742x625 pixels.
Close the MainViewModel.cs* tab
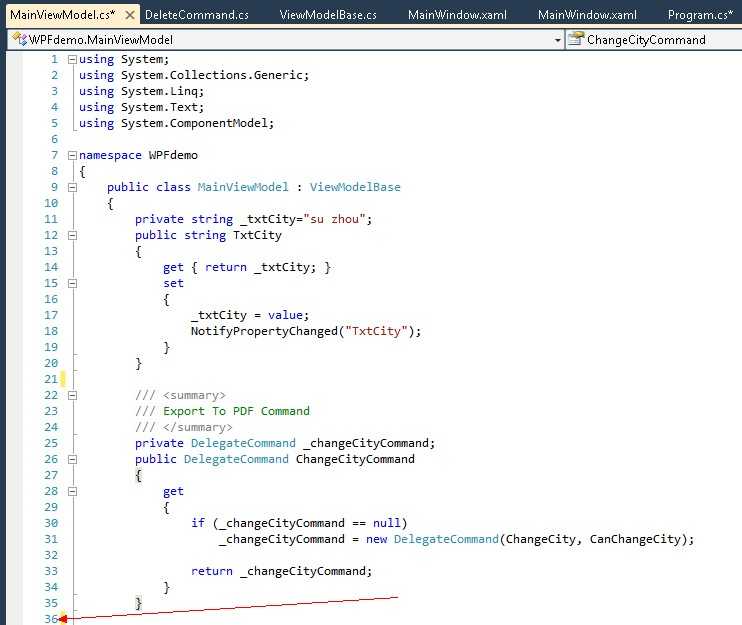[x=129, y=15]
